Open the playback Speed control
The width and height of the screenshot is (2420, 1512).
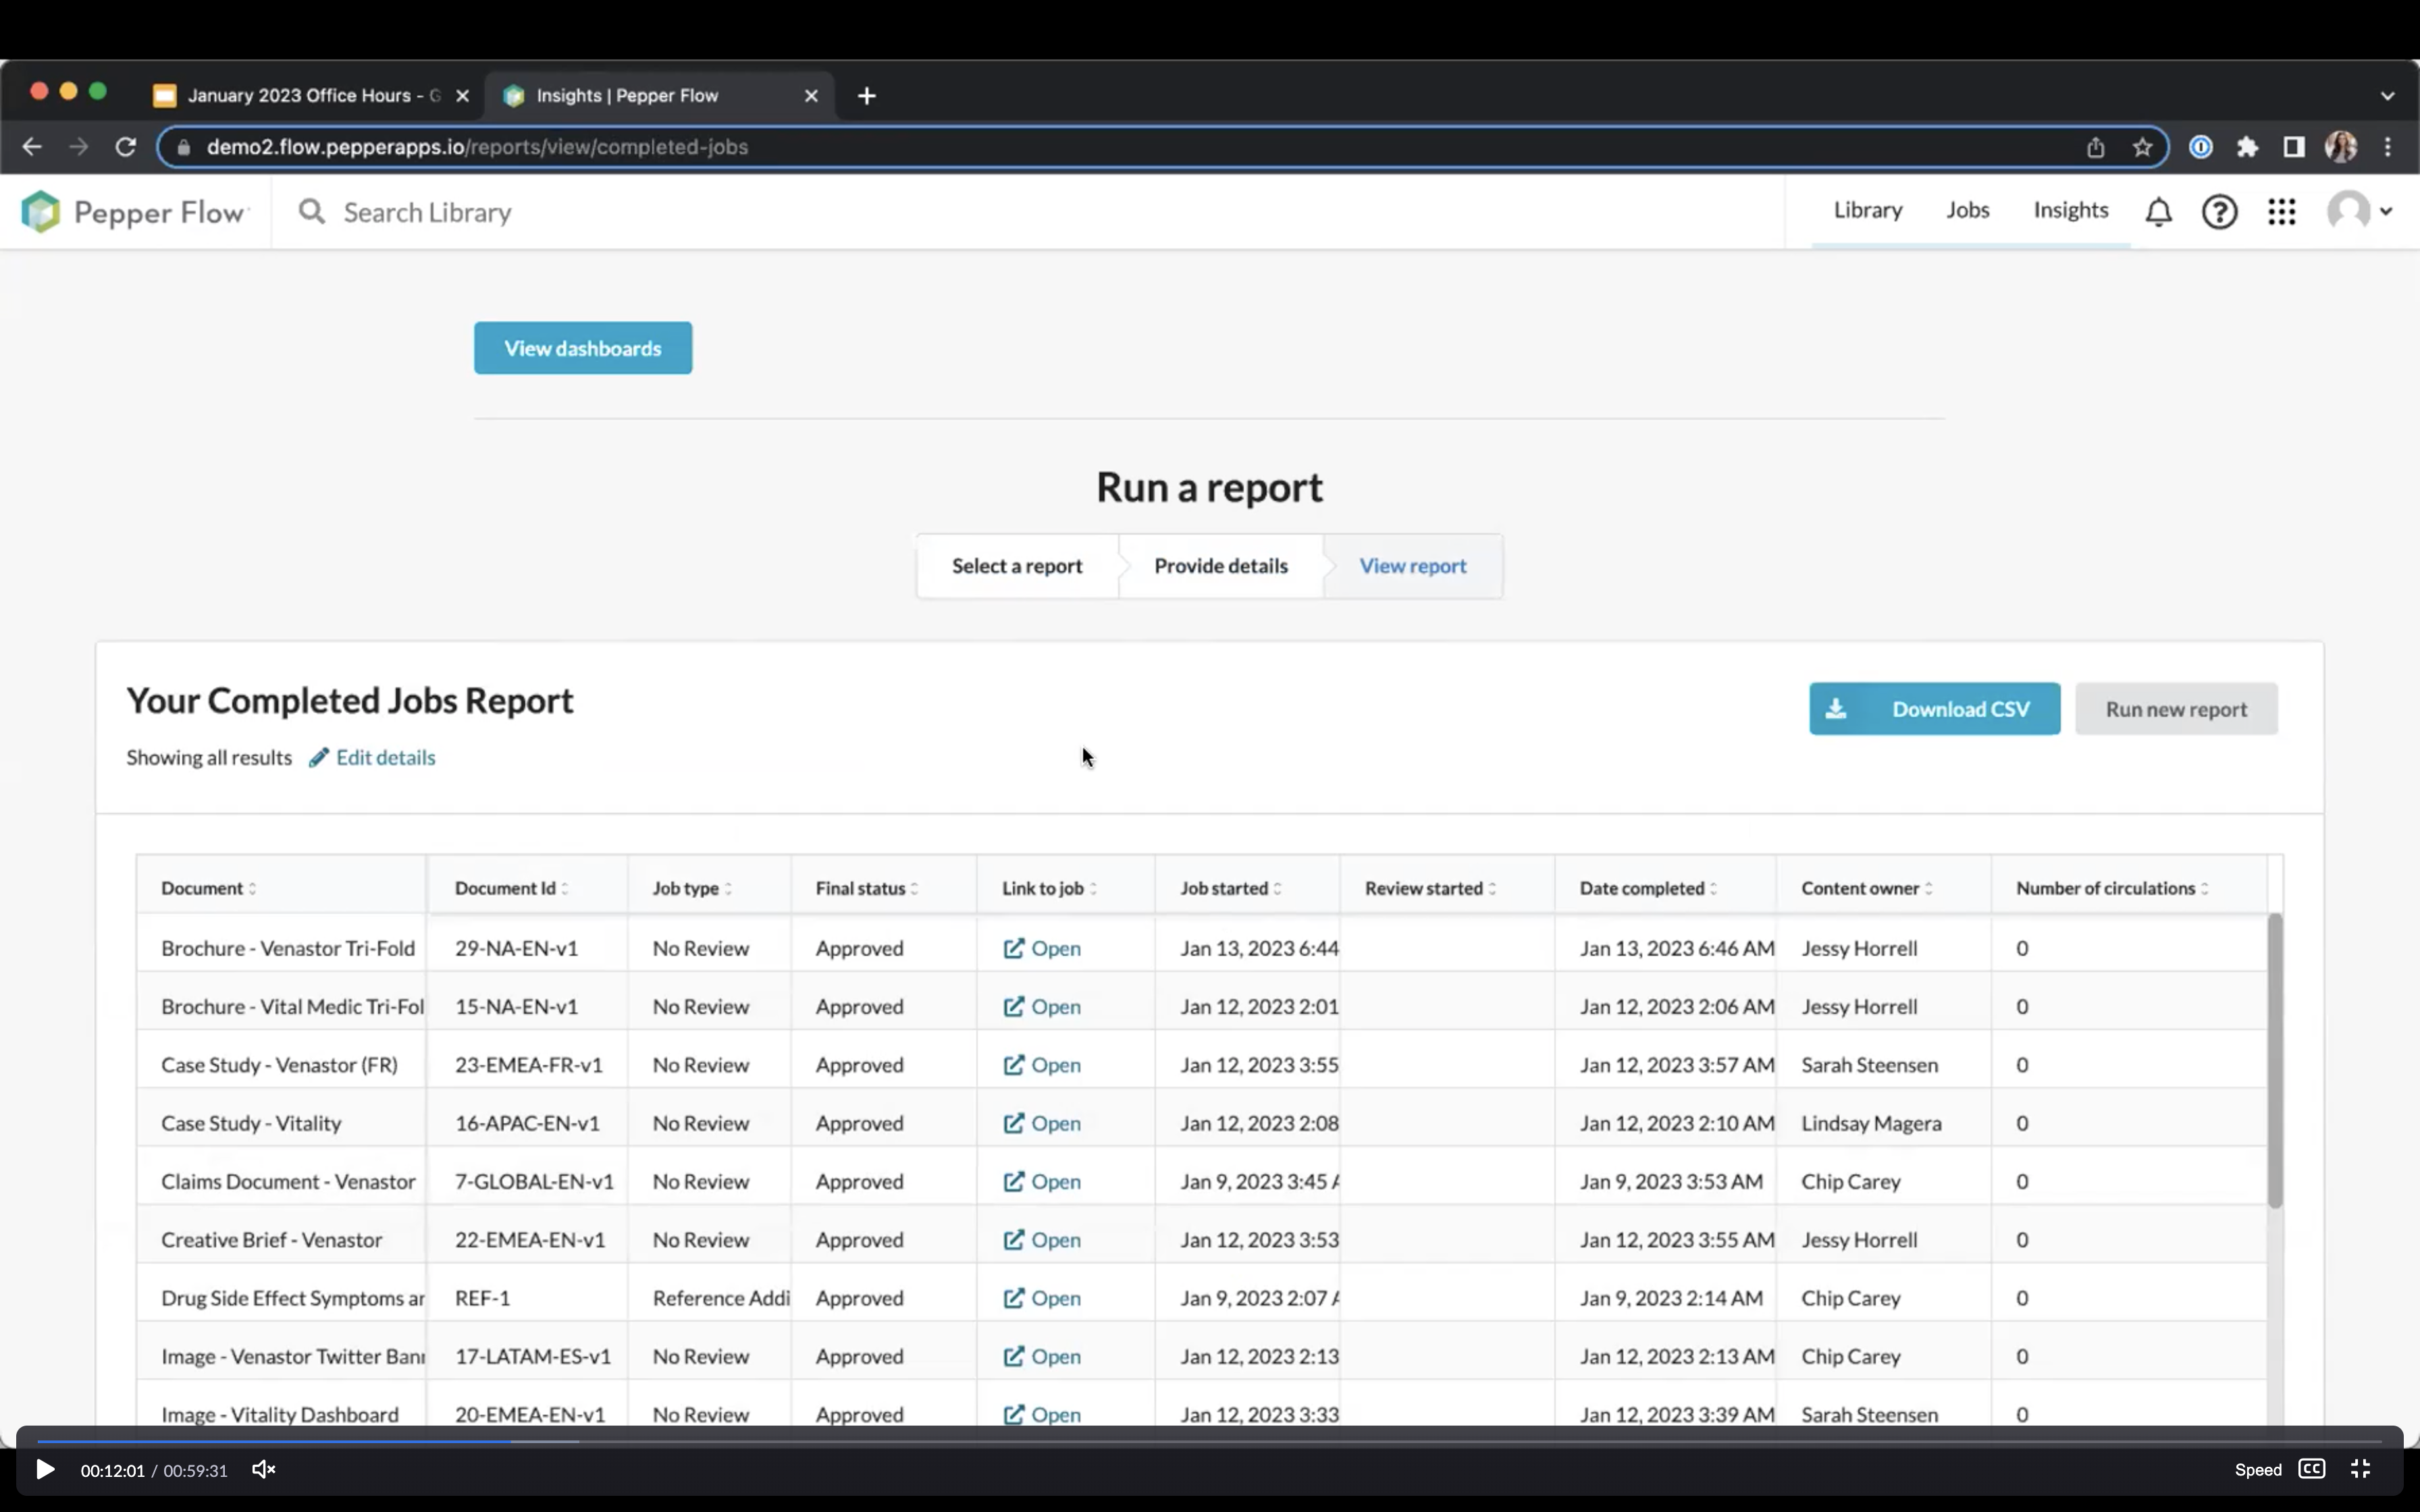(x=2258, y=1470)
